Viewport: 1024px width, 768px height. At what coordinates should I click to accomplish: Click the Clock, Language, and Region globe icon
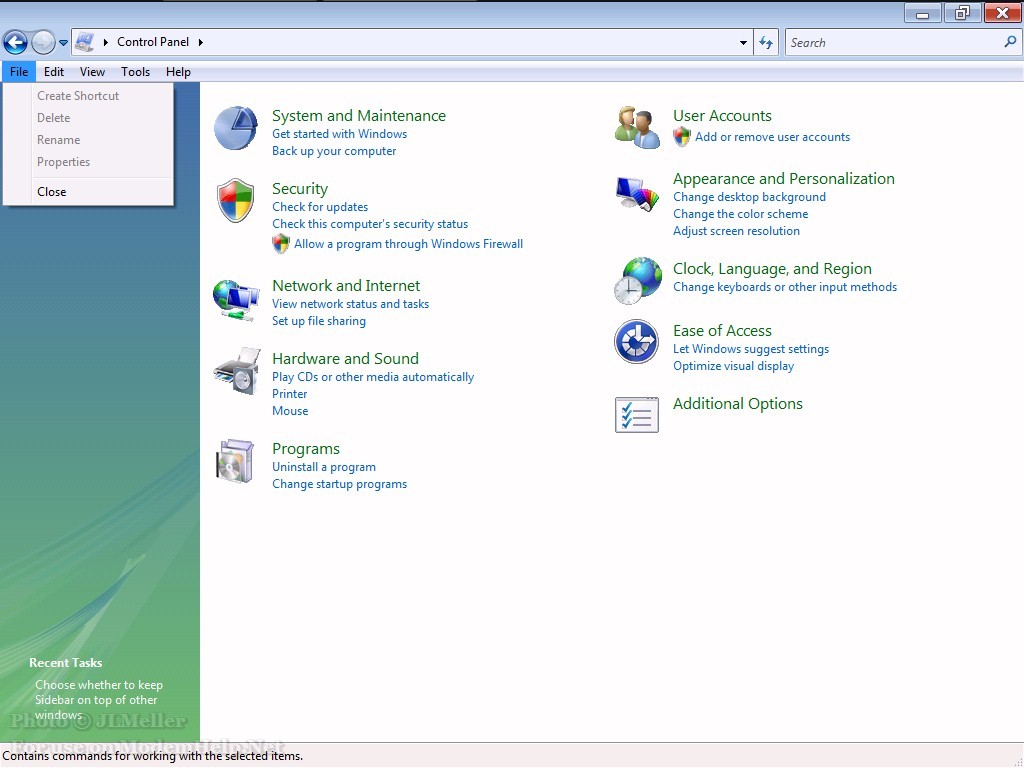coord(637,281)
